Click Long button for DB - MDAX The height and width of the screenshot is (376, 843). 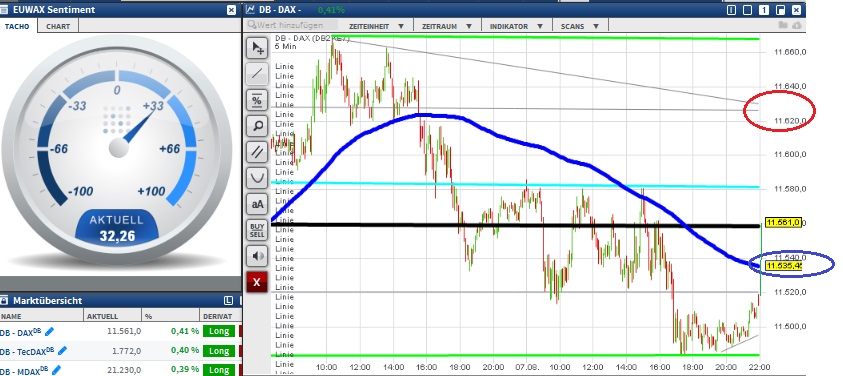tap(219, 370)
